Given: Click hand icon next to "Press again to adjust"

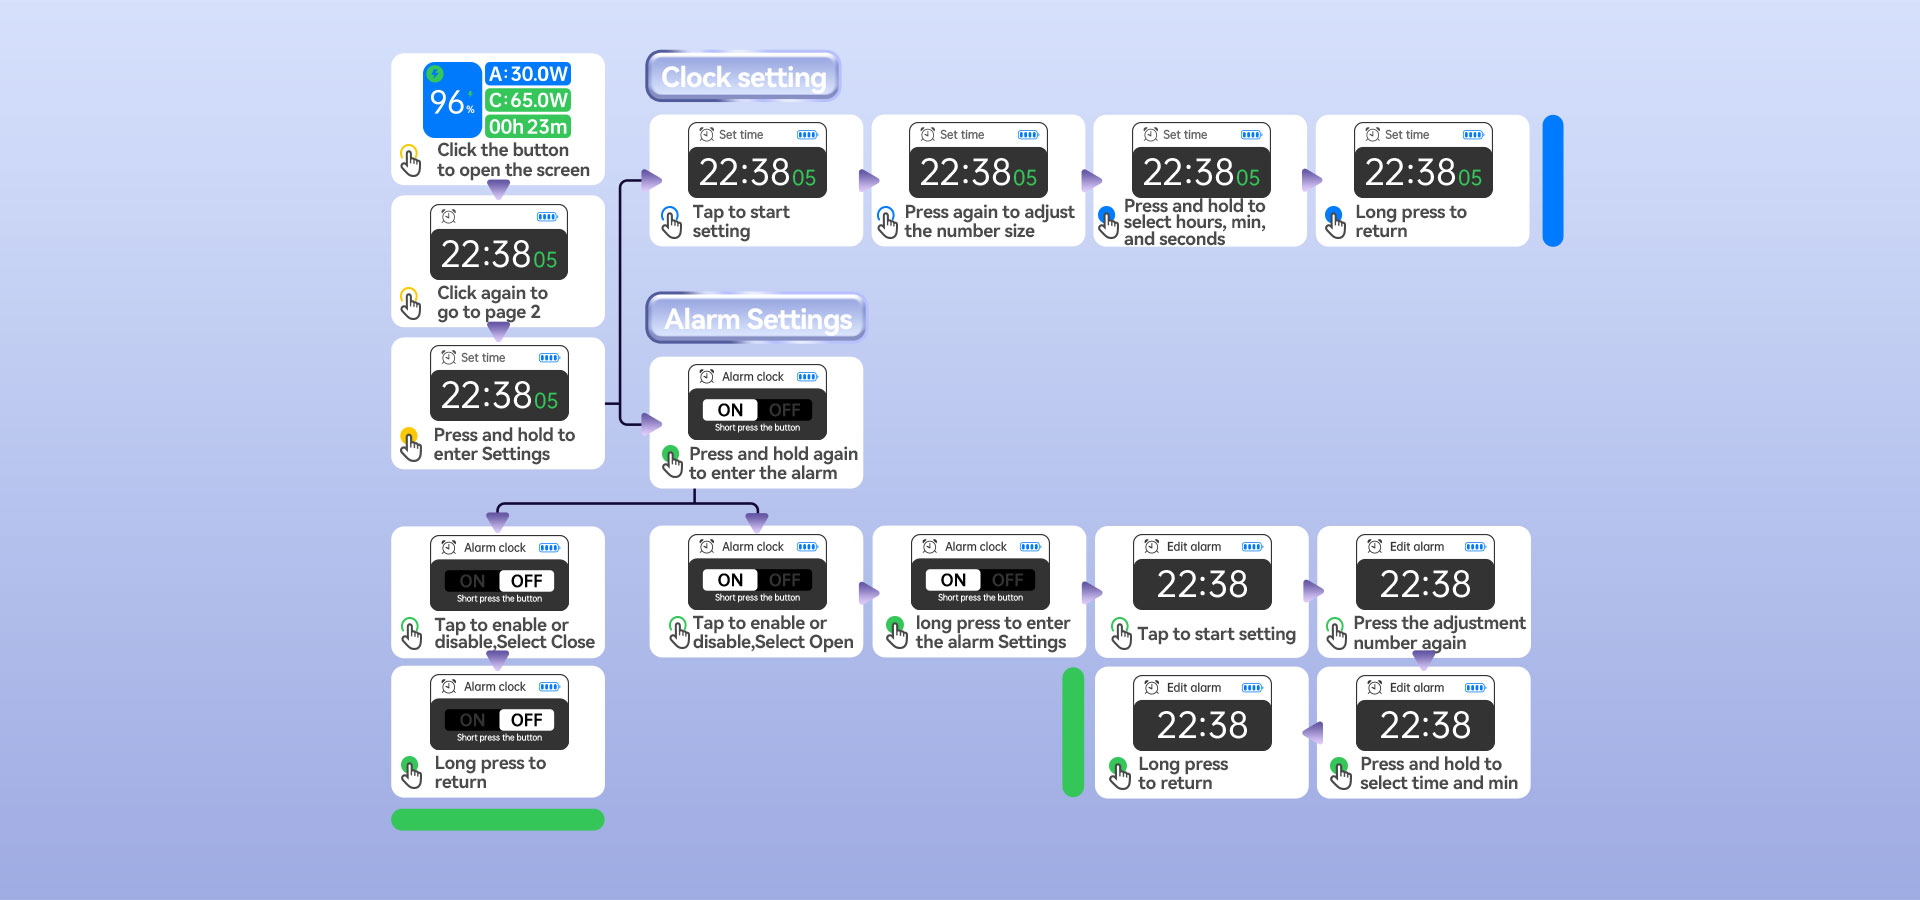Looking at the screenshot, I should (x=886, y=222).
